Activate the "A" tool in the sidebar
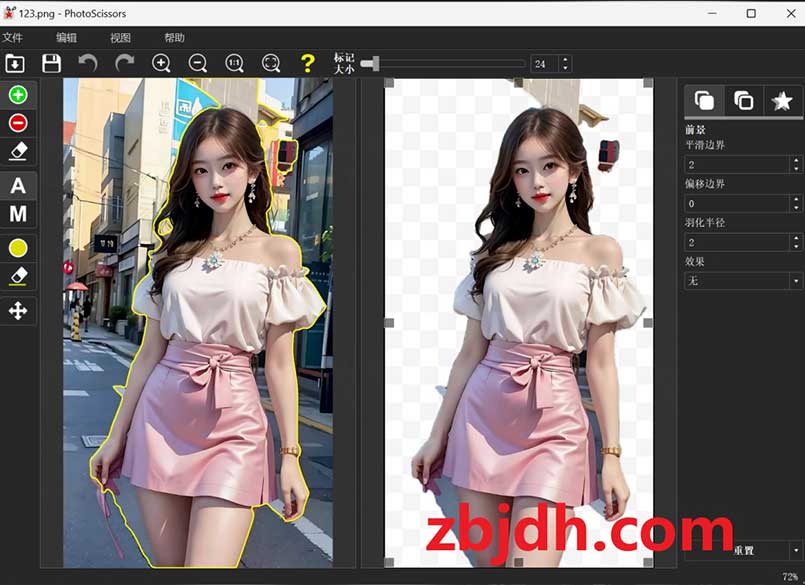Viewport: 805px width, 585px height. pos(19,186)
